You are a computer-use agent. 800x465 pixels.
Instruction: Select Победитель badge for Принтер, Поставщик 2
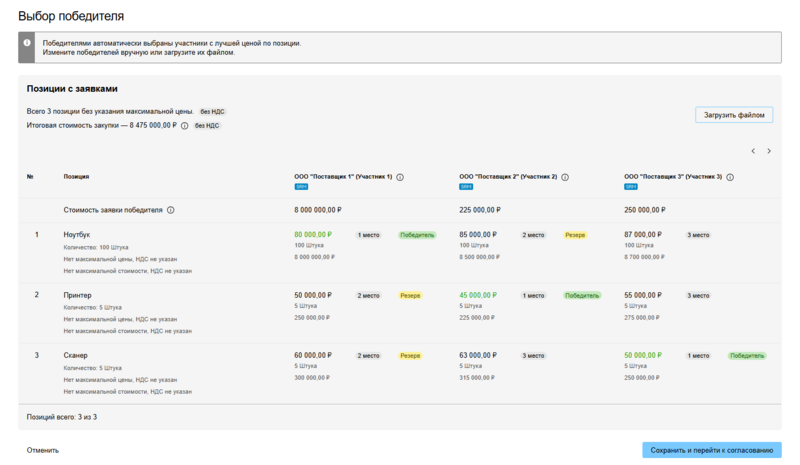click(582, 296)
